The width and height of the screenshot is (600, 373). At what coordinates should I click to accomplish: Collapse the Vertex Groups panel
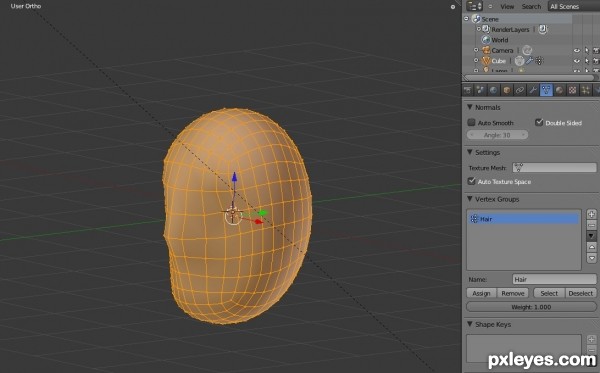pyautogui.click(x=470, y=199)
